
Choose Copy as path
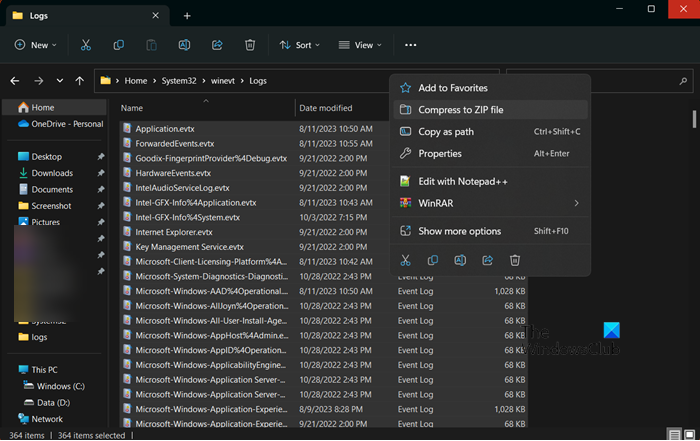tap(446, 131)
